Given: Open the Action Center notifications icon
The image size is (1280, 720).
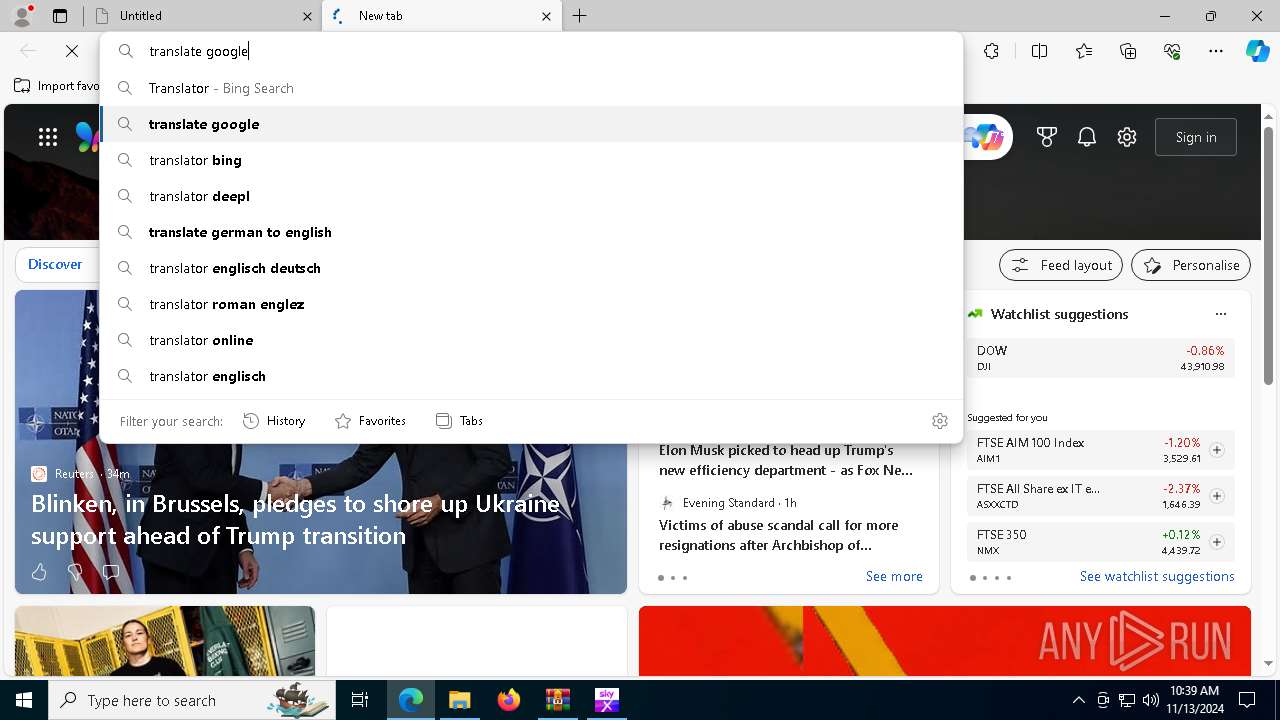Looking at the screenshot, I should point(1247,700).
